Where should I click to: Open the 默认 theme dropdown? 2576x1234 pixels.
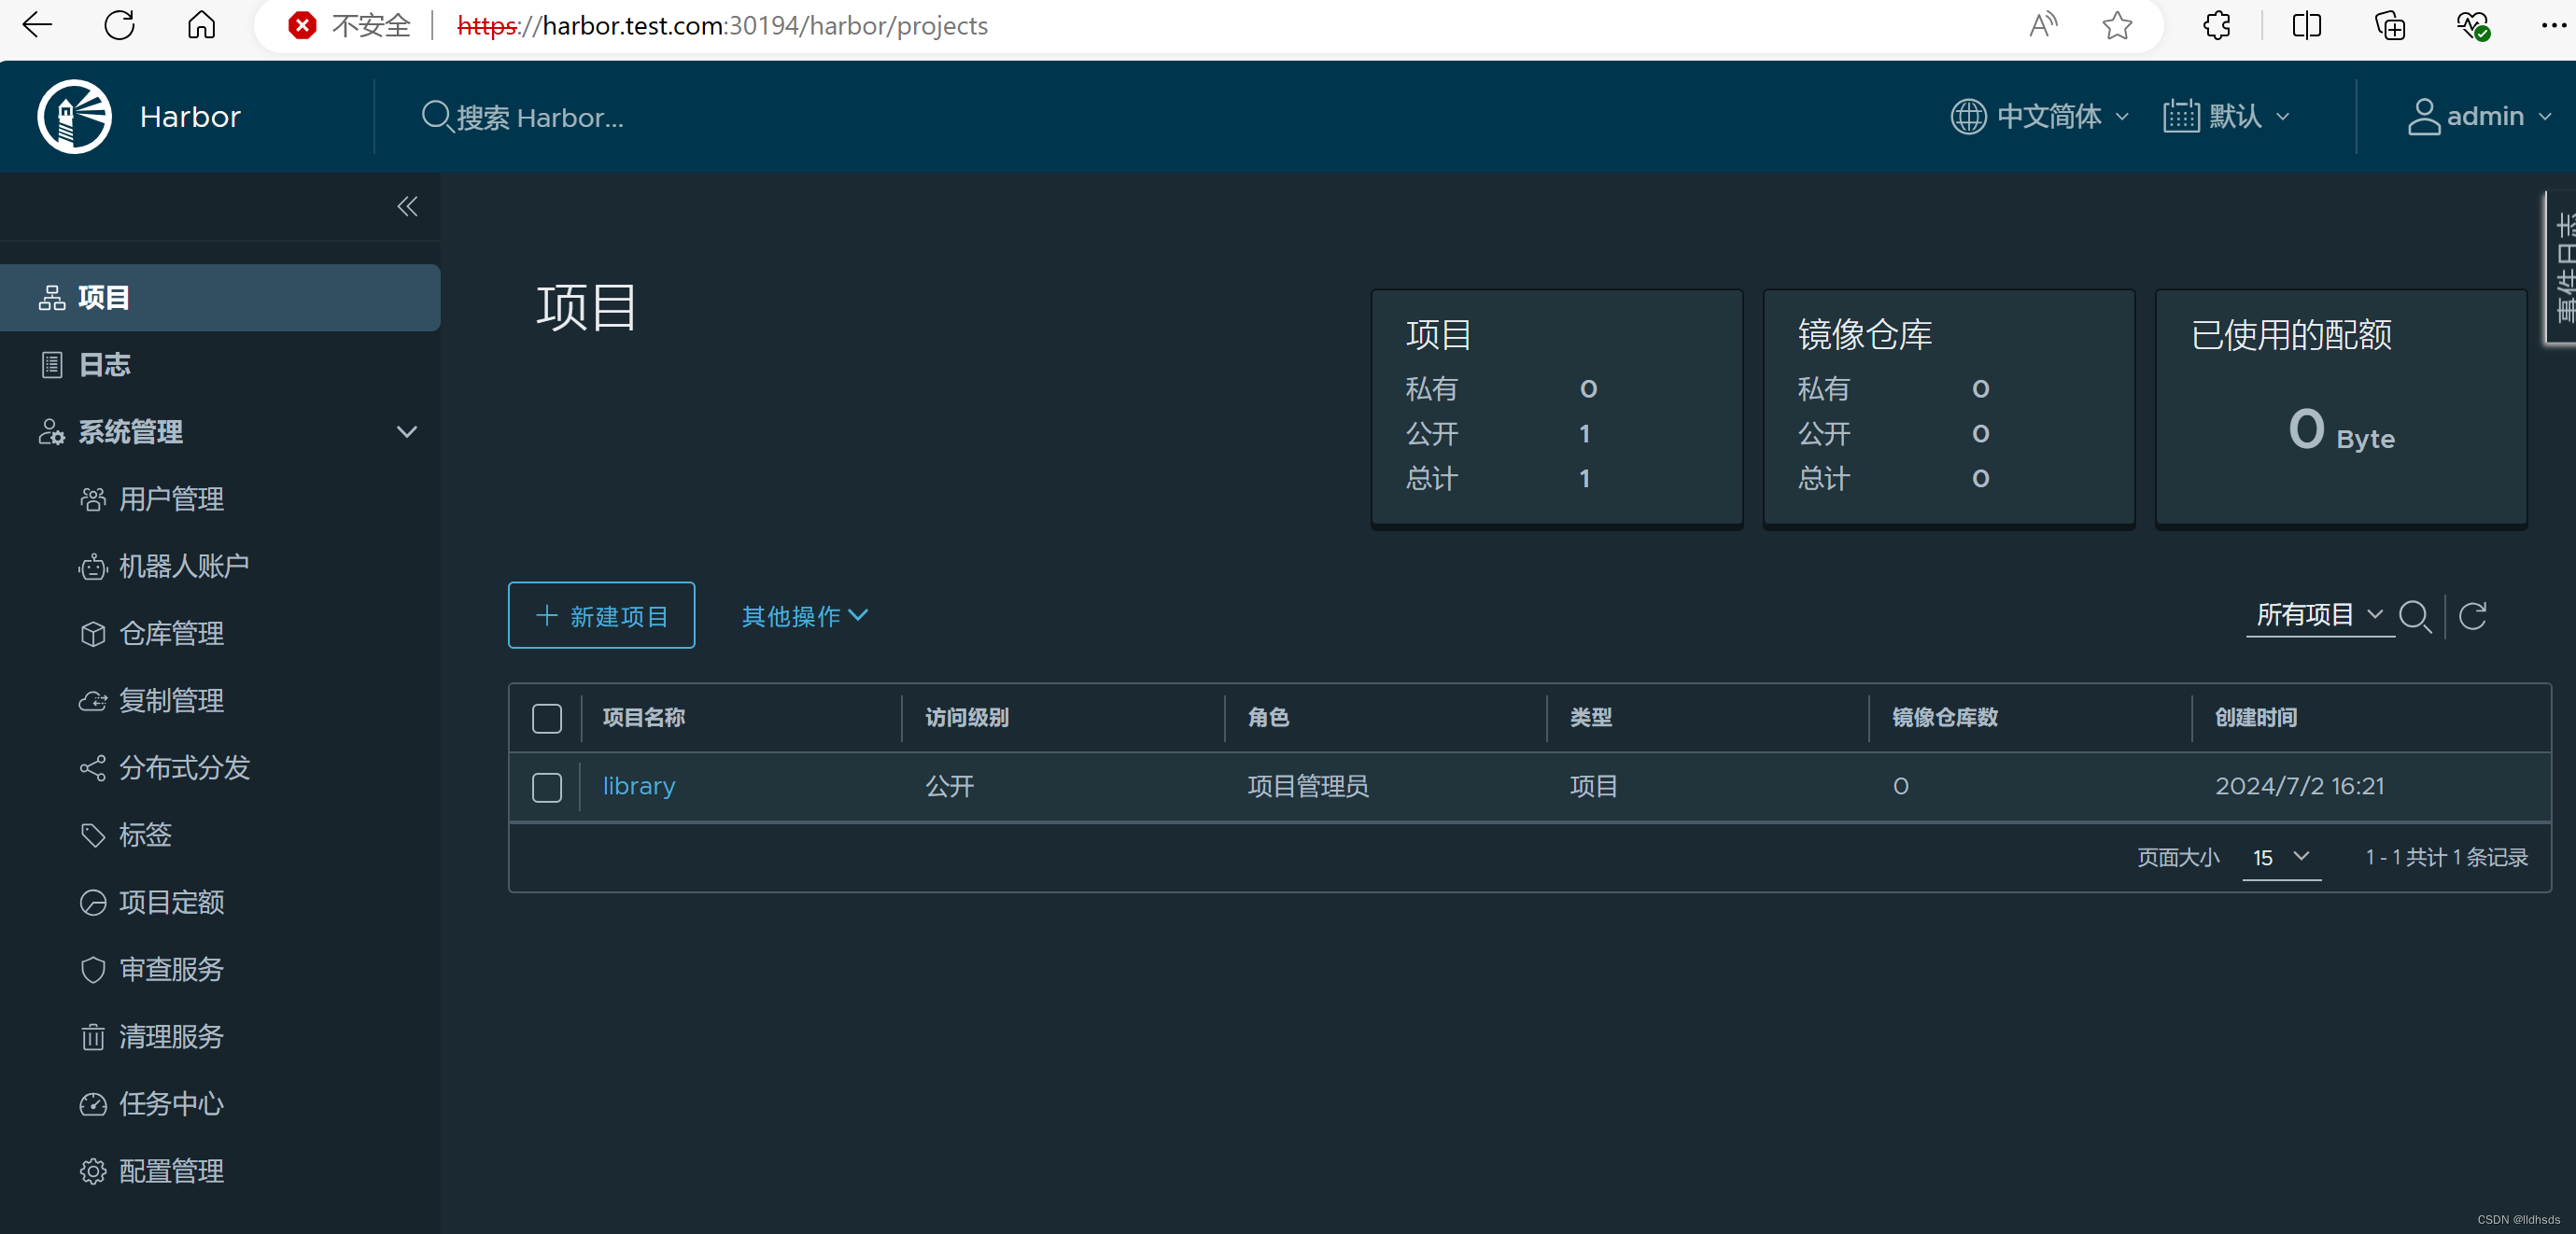[x=2227, y=116]
